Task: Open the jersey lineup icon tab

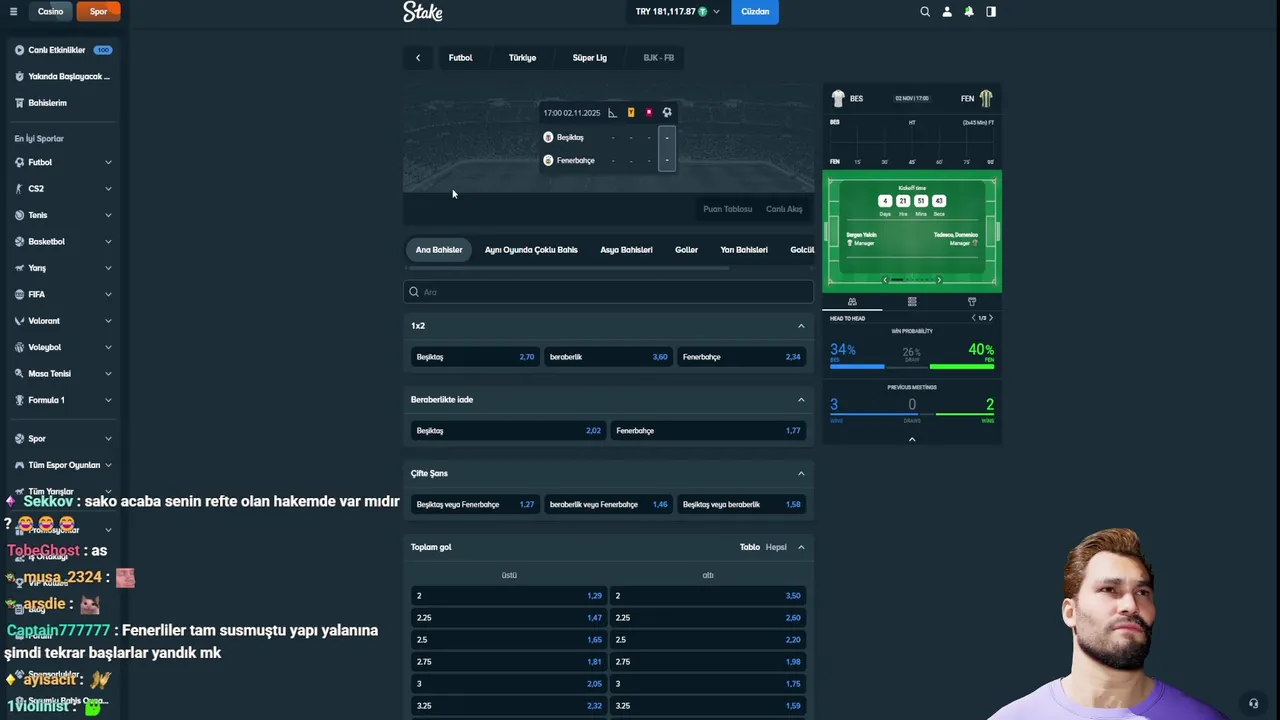Action: pyautogui.click(x=972, y=301)
